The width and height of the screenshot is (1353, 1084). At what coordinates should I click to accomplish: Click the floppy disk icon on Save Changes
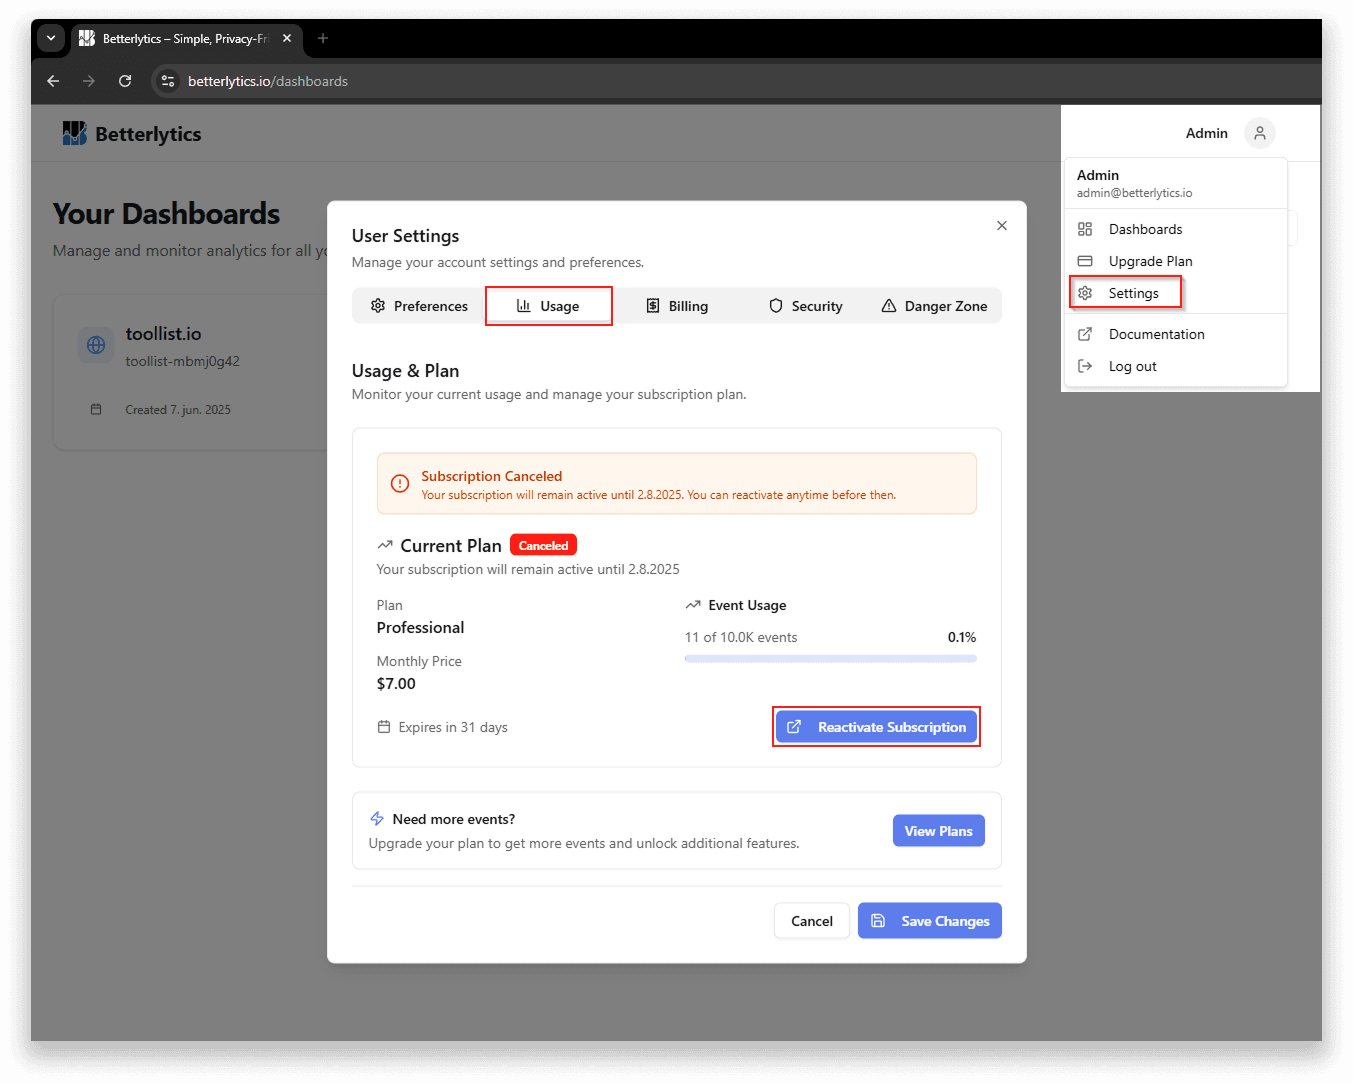pos(878,921)
